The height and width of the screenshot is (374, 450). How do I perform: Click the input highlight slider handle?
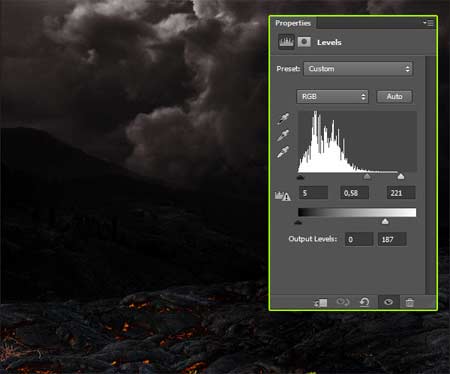point(401,176)
